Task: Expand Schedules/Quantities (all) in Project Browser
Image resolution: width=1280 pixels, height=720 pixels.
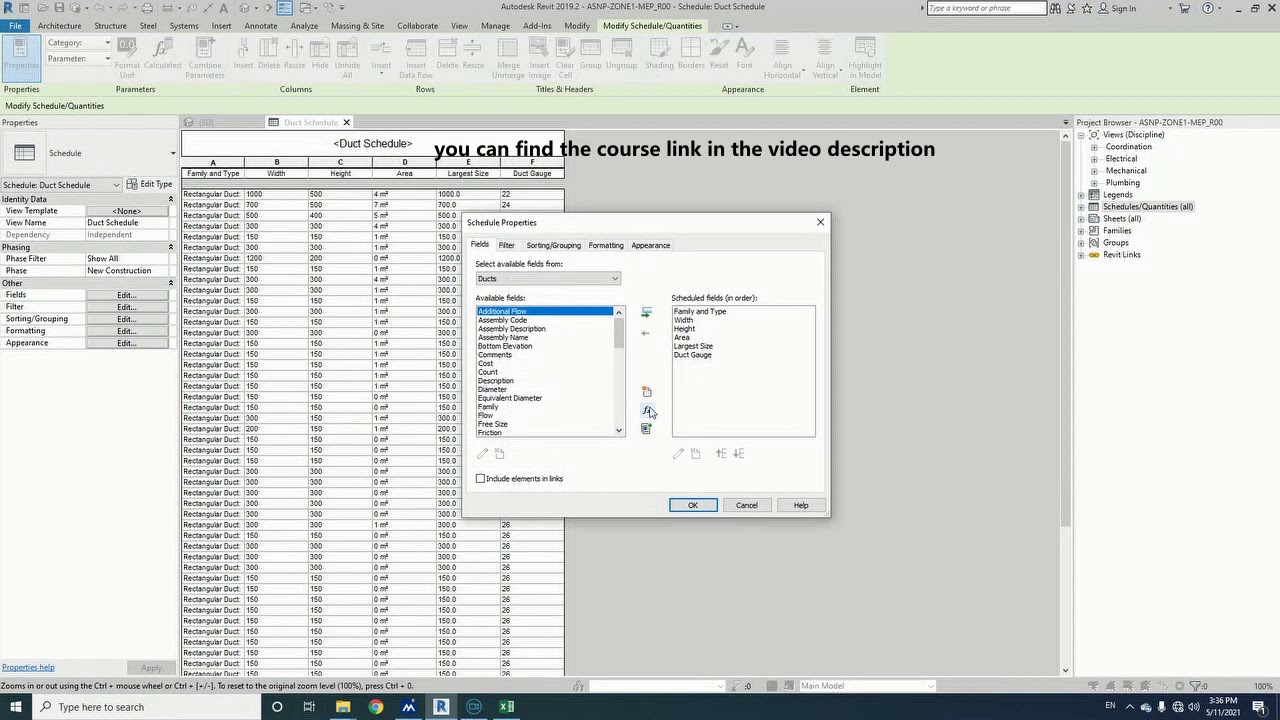Action: click(1081, 207)
